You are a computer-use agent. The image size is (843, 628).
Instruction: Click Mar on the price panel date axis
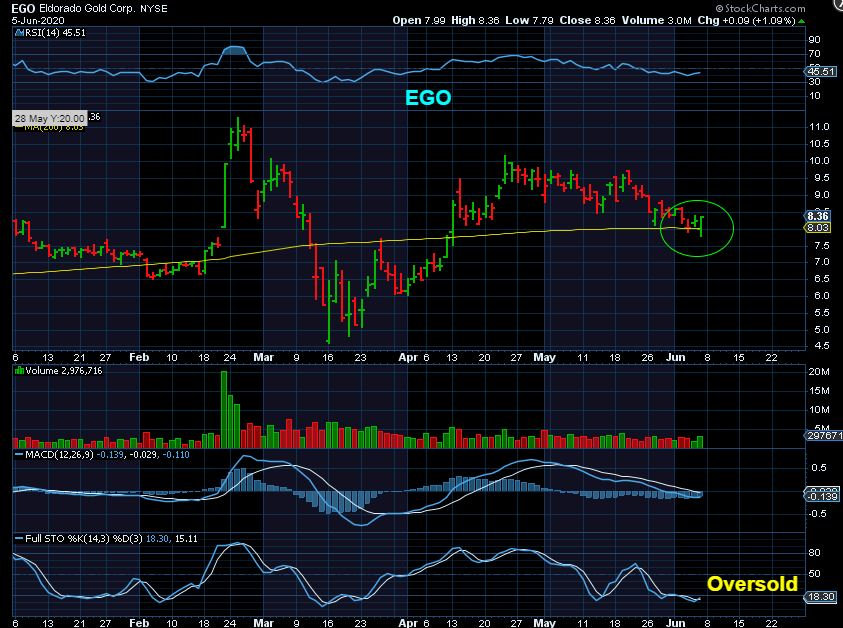(x=263, y=358)
